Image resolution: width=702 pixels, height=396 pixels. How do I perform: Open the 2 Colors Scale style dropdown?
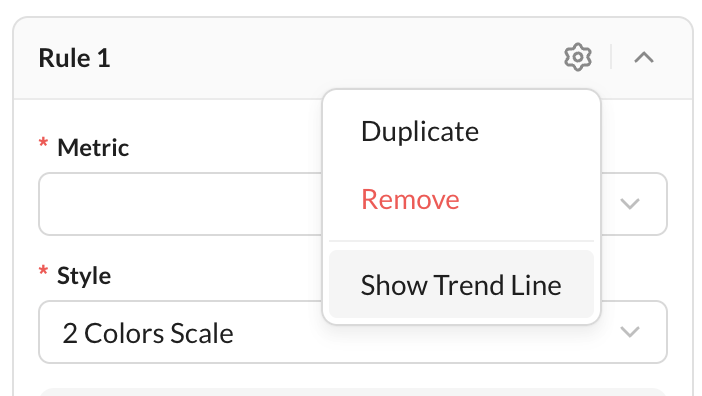(353, 332)
